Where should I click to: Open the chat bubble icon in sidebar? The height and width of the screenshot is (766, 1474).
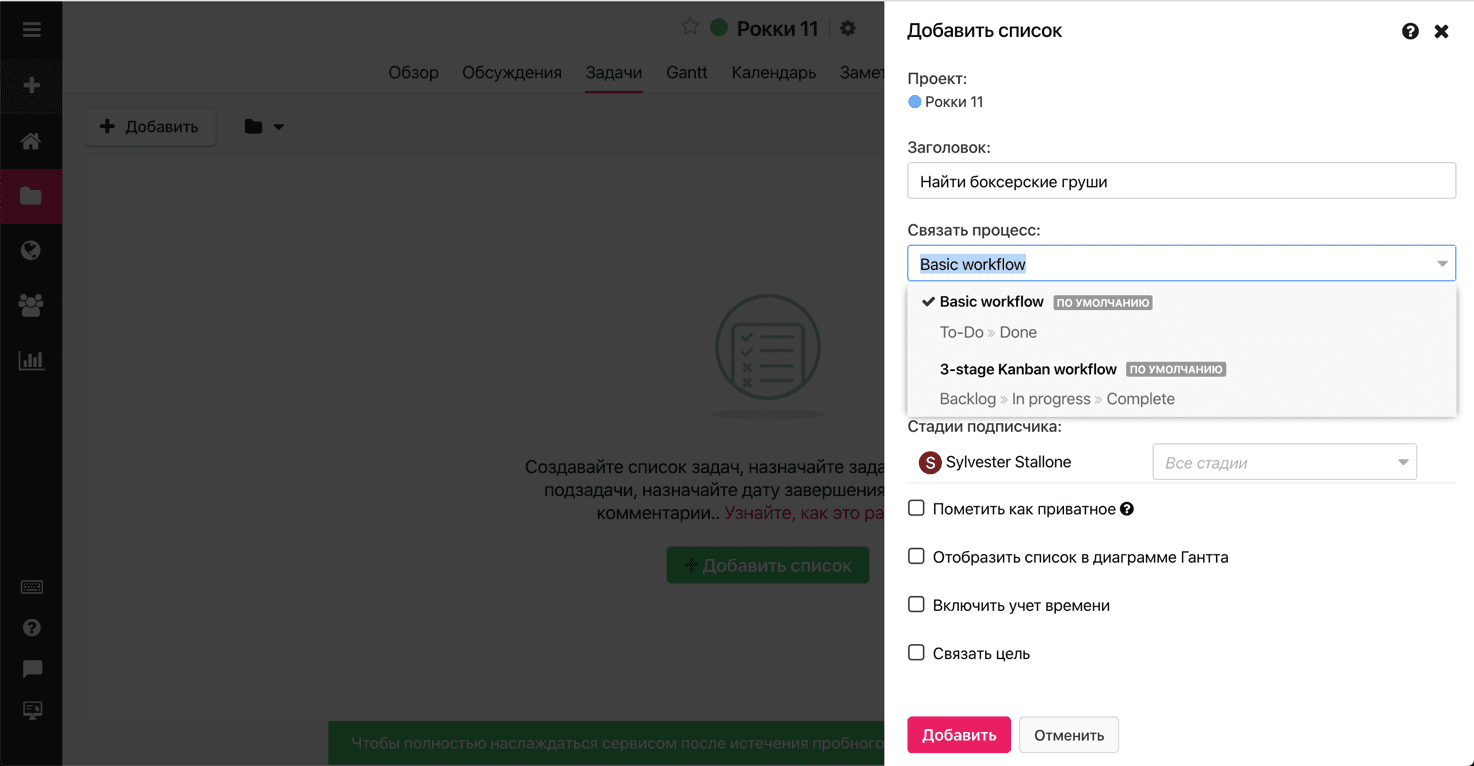tap(31, 669)
